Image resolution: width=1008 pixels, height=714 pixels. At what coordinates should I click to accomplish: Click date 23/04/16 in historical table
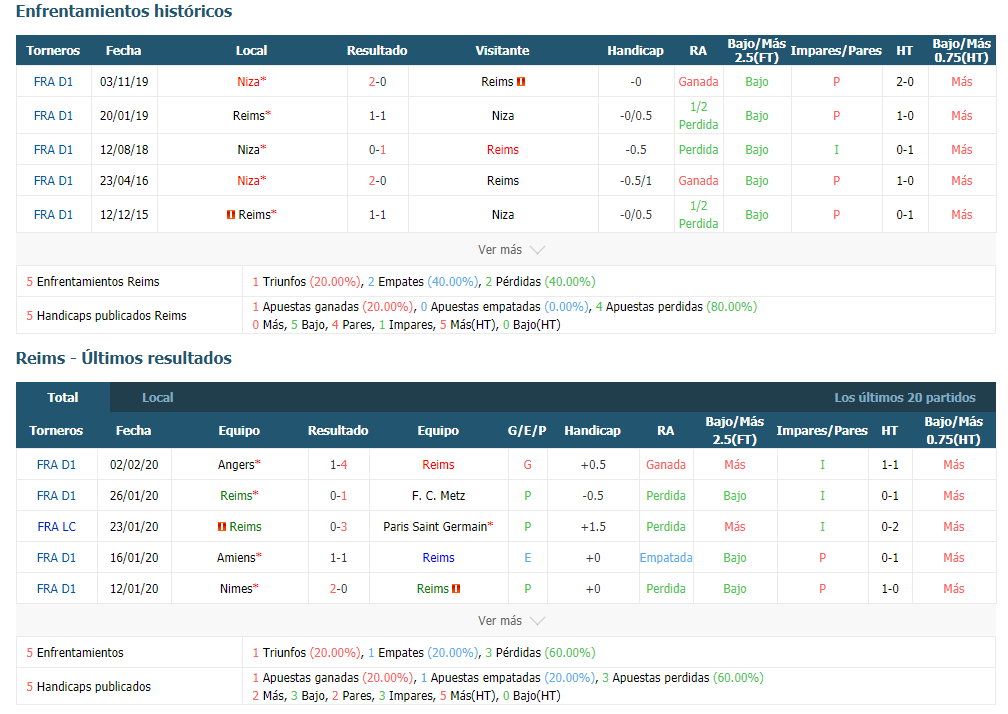tap(124, 181)
